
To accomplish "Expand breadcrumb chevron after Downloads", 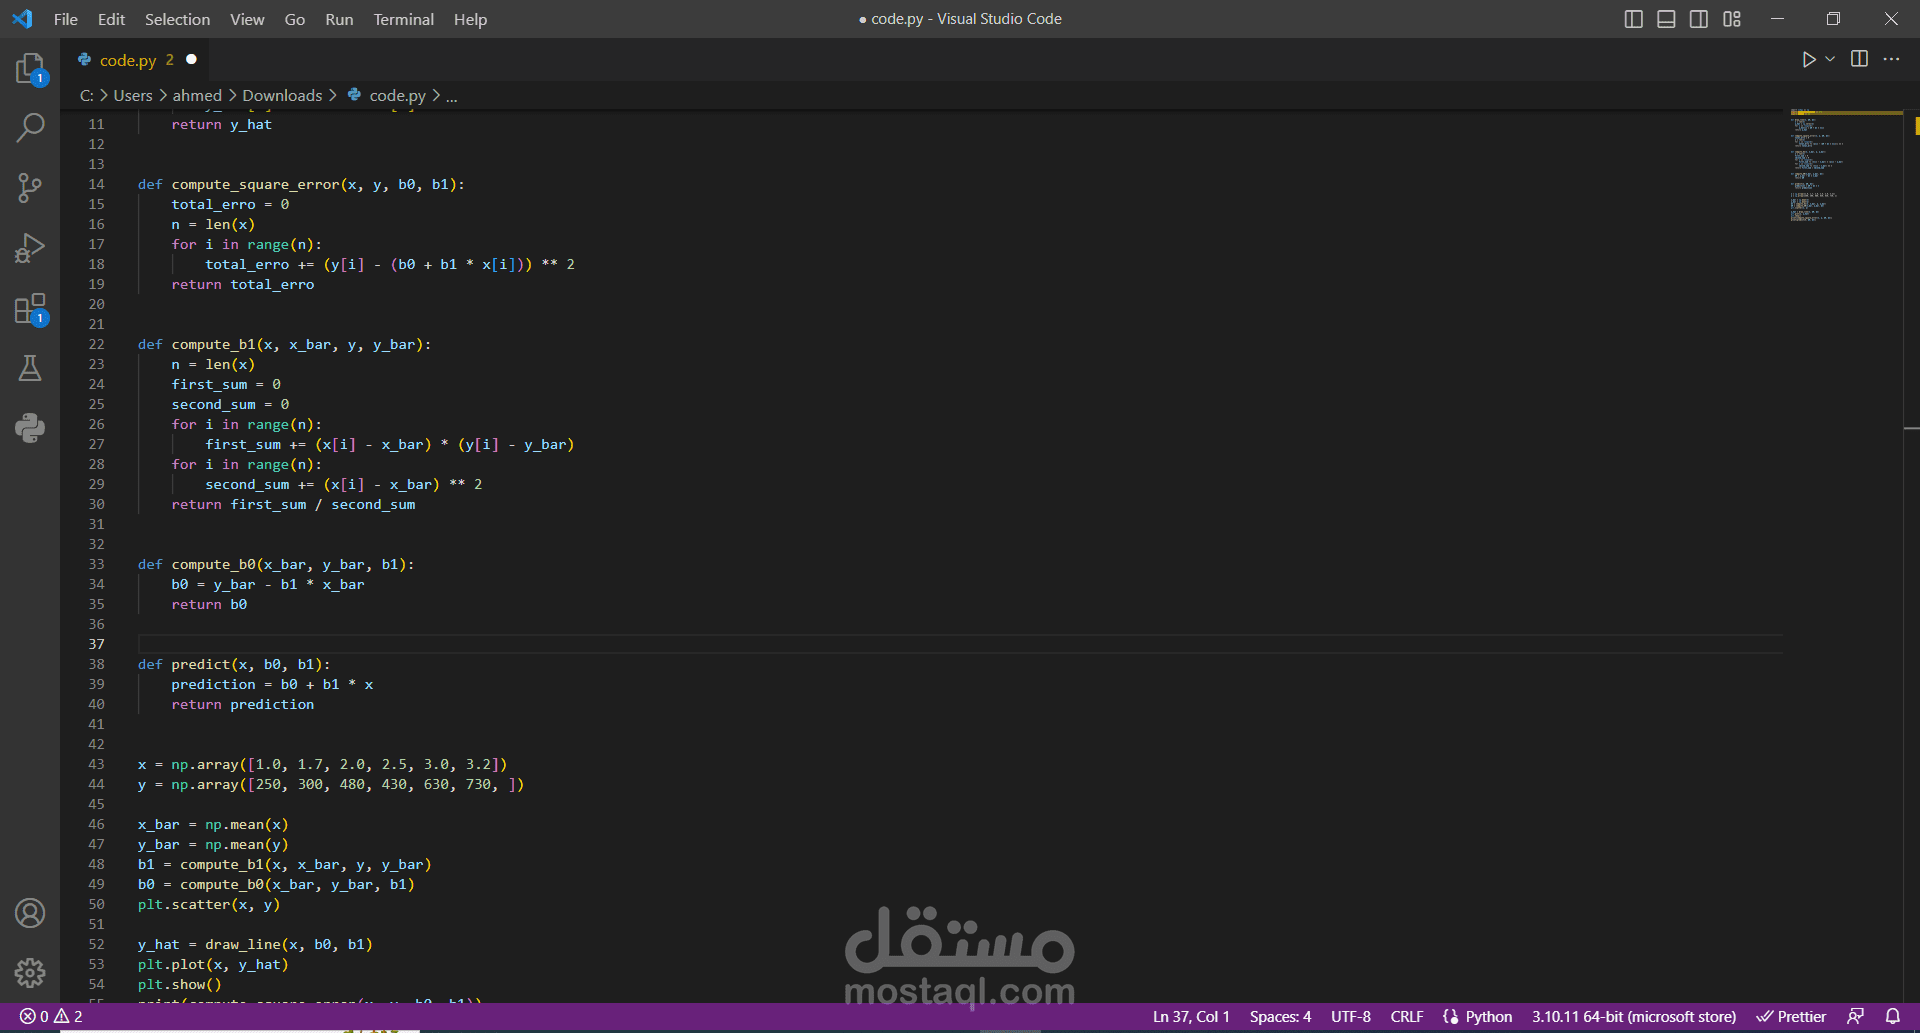I will point(333,96).
